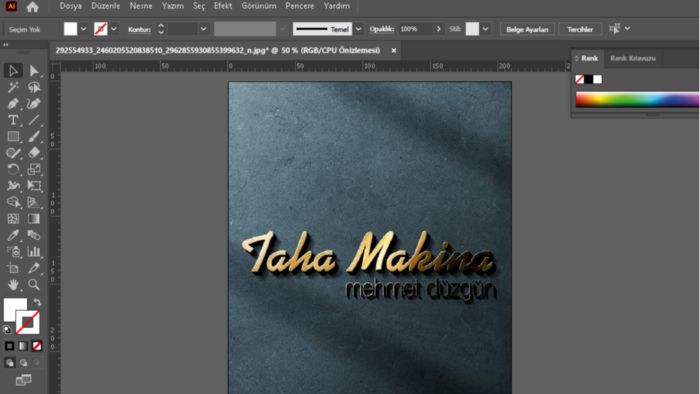The image size is (700, 394).
Task: Select the Shape Builder tool
Action: pos(13,202)
